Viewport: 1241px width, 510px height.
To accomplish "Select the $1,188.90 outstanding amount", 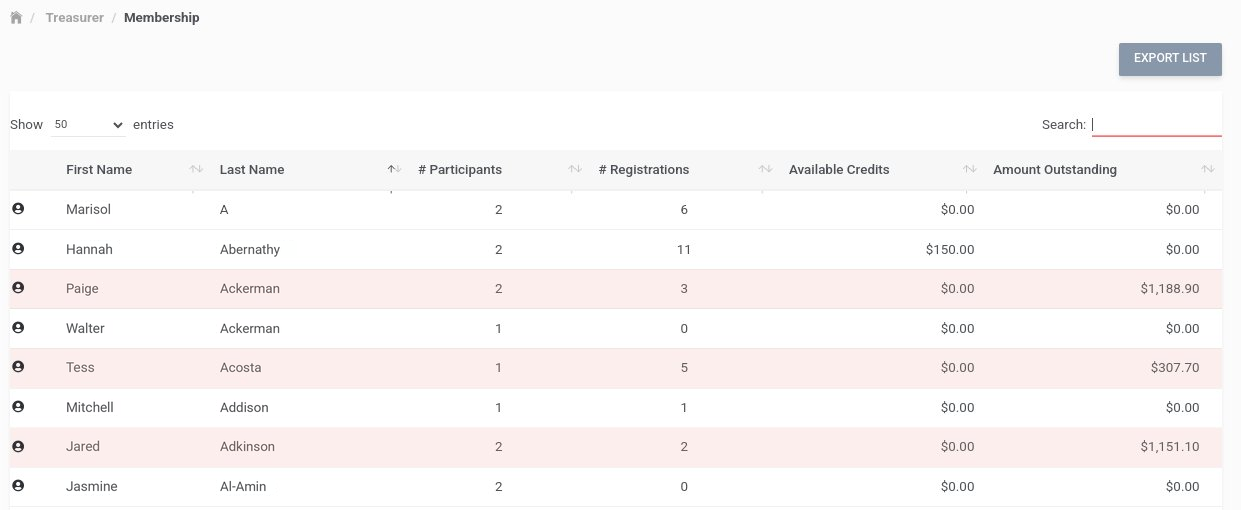I will [x=1169, y=289].
